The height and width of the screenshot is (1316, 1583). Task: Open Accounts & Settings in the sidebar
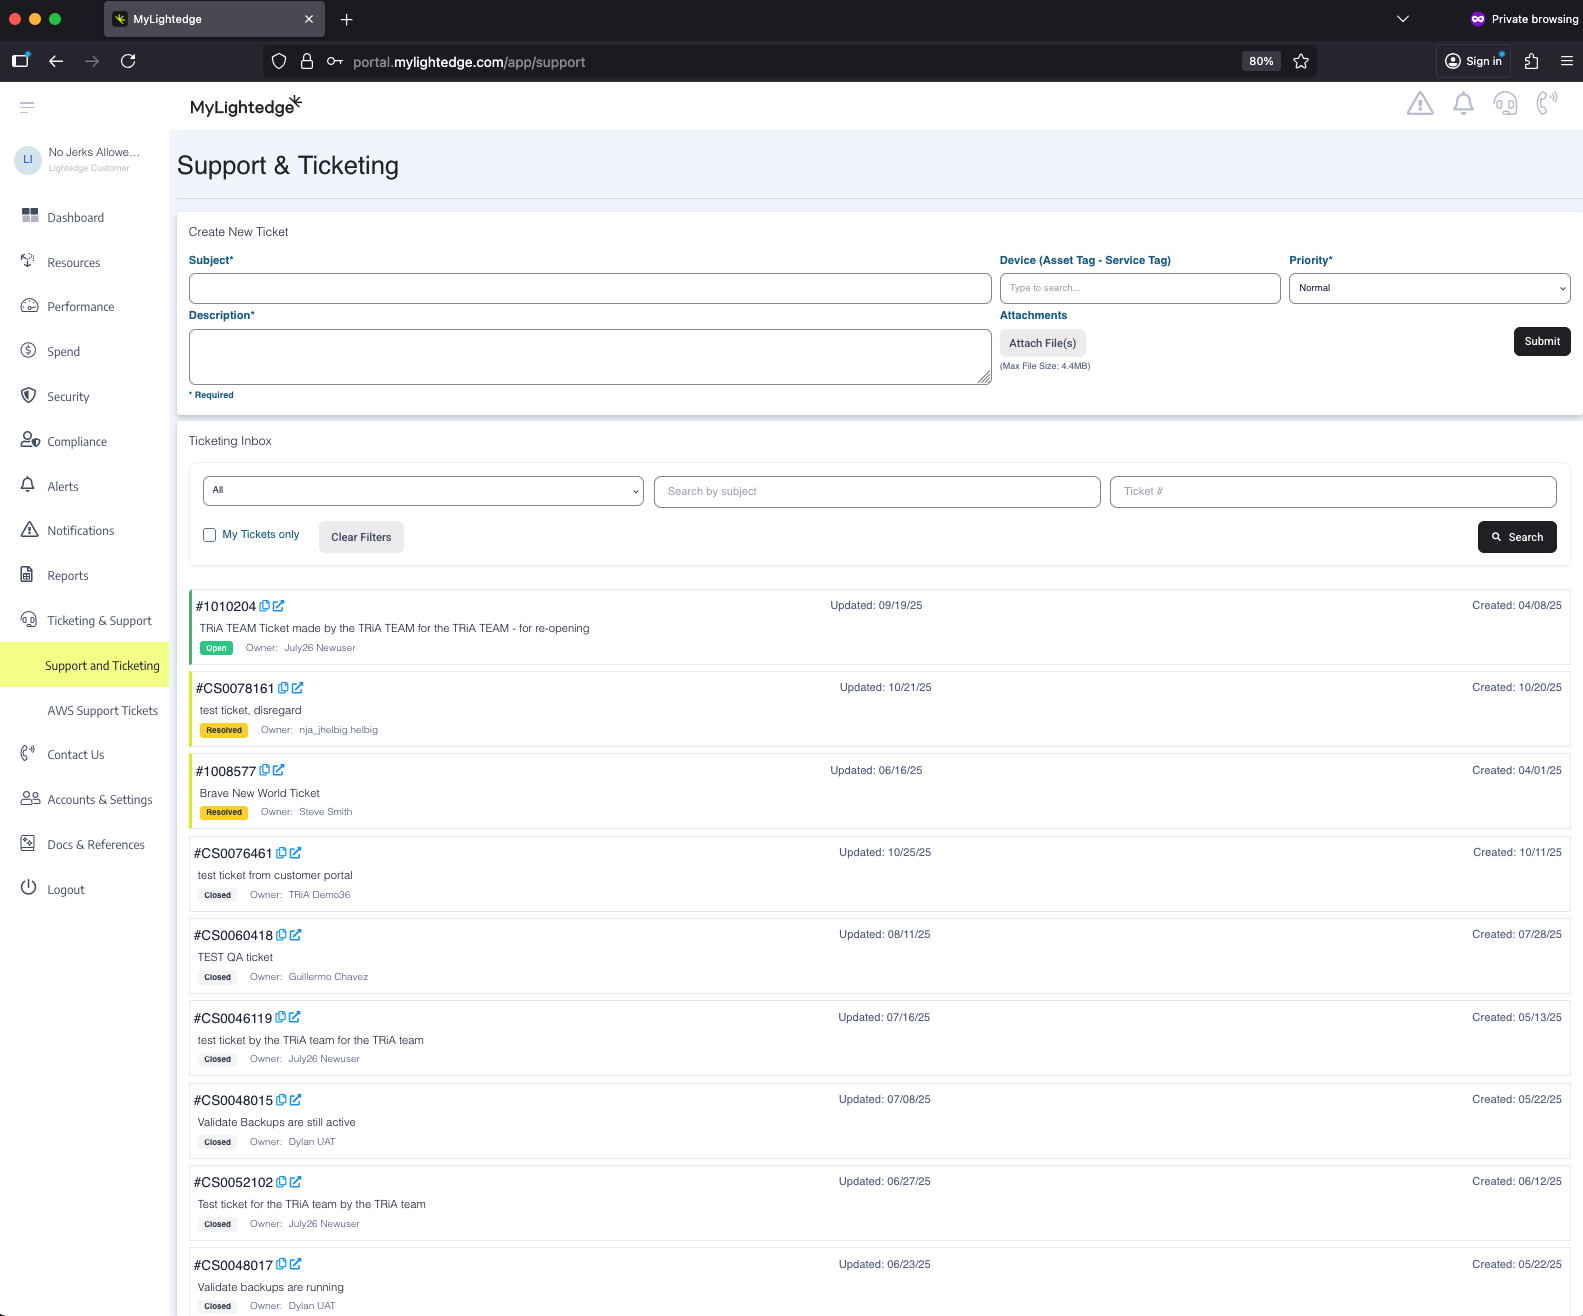point(99,800)
